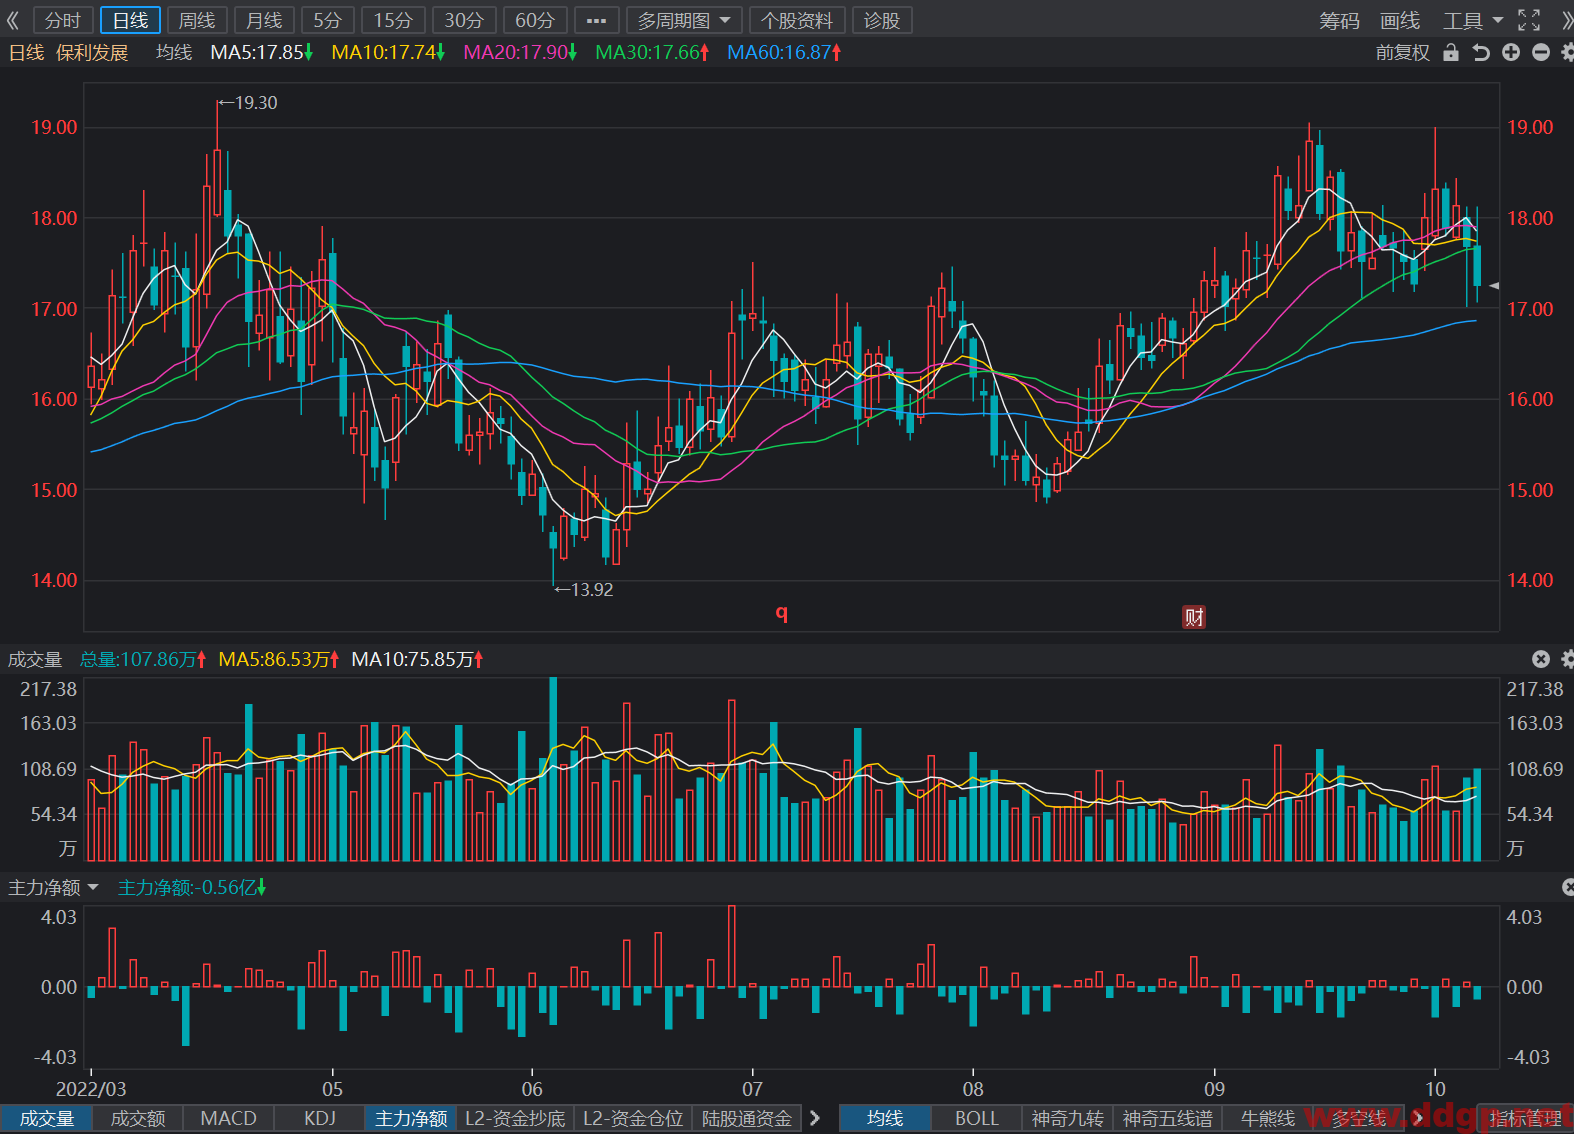
Task: Click the undo/reset arrow icon
Action: point(1481,53)
